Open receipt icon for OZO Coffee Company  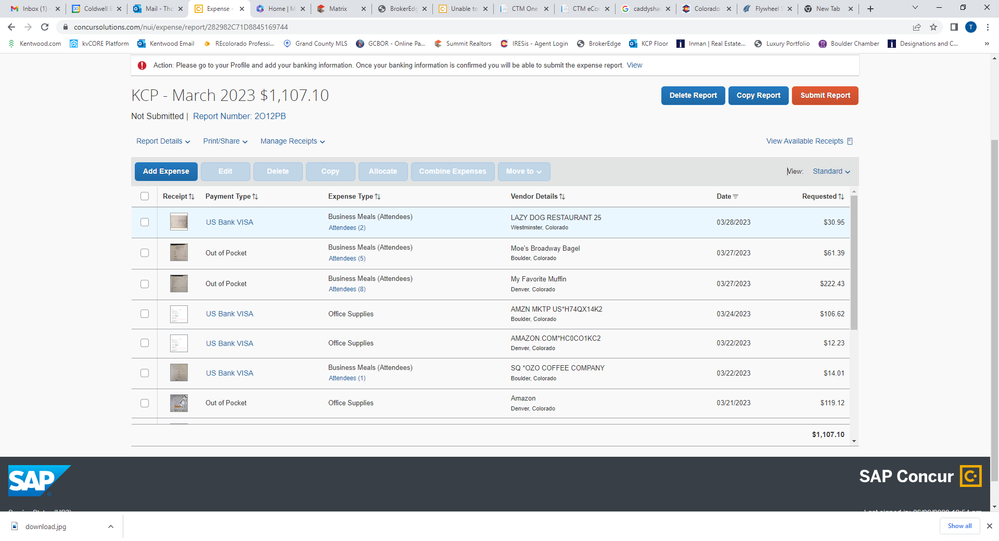pyautogui.click(x=178, y=373)
